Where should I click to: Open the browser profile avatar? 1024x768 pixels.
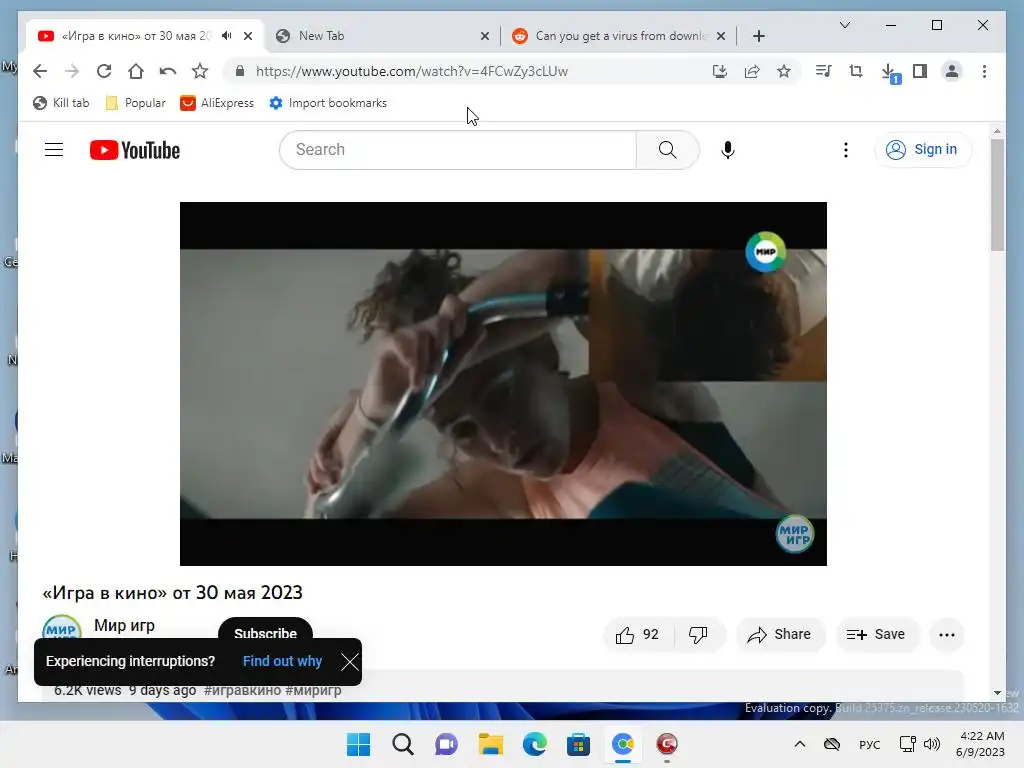pos(952,71)
